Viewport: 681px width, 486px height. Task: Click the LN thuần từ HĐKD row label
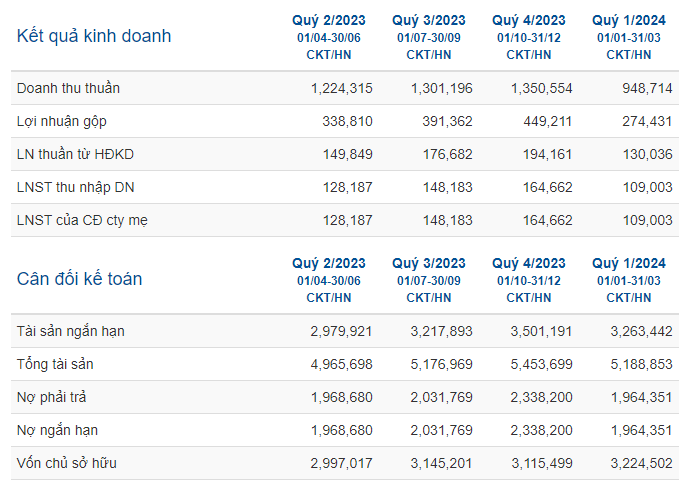75,154
